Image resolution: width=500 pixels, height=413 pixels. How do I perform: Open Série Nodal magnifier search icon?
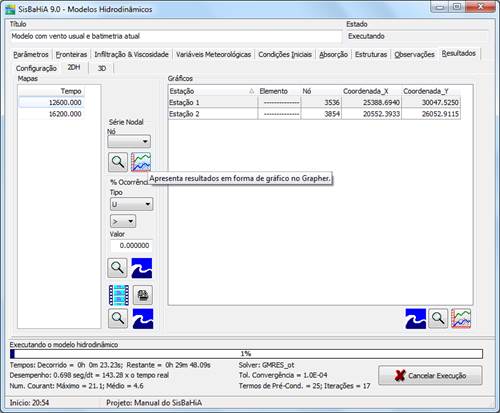(x=118, y=162)
